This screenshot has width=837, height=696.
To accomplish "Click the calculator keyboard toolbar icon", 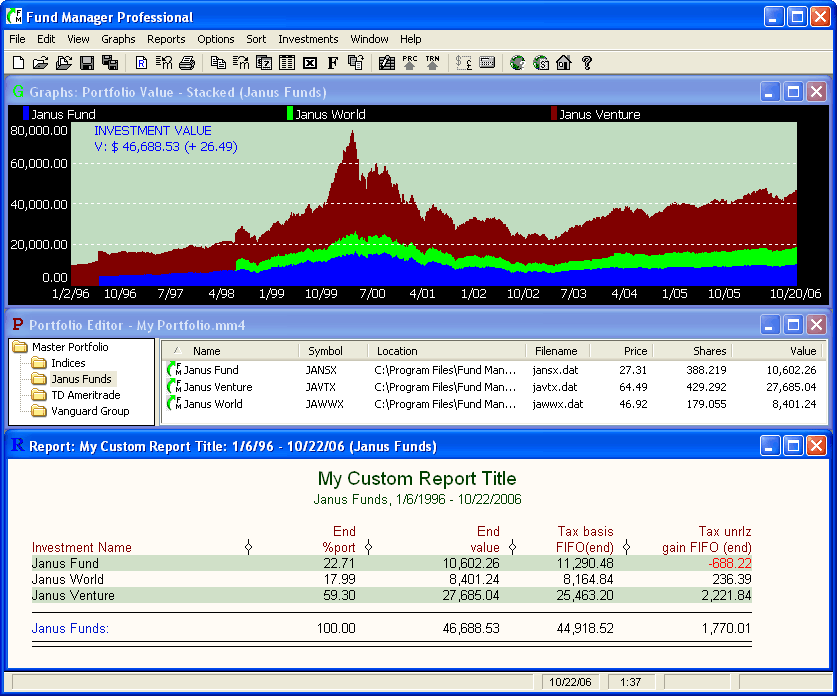I will click(x=487, y=62).
